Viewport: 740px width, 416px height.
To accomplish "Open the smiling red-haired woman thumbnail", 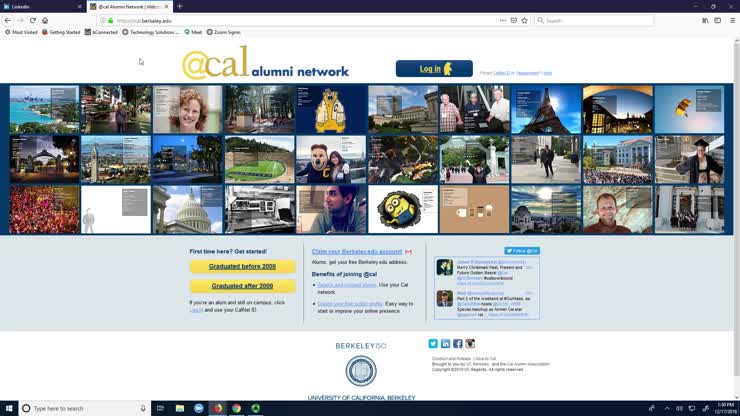I will (187, 110).
